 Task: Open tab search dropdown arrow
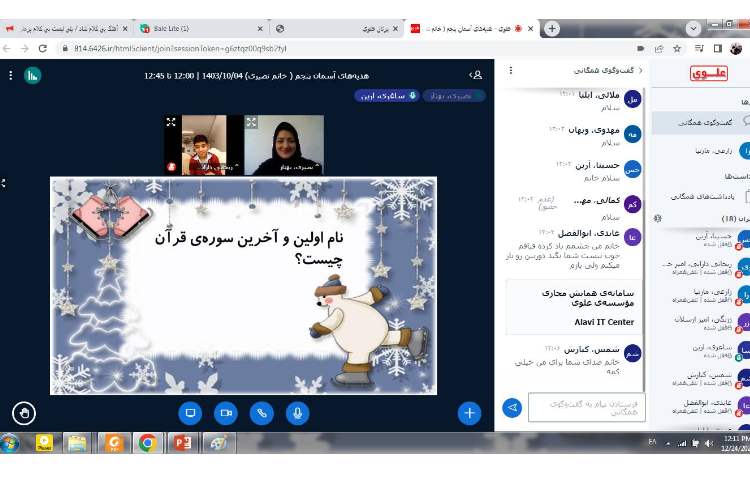click(693, 29)
